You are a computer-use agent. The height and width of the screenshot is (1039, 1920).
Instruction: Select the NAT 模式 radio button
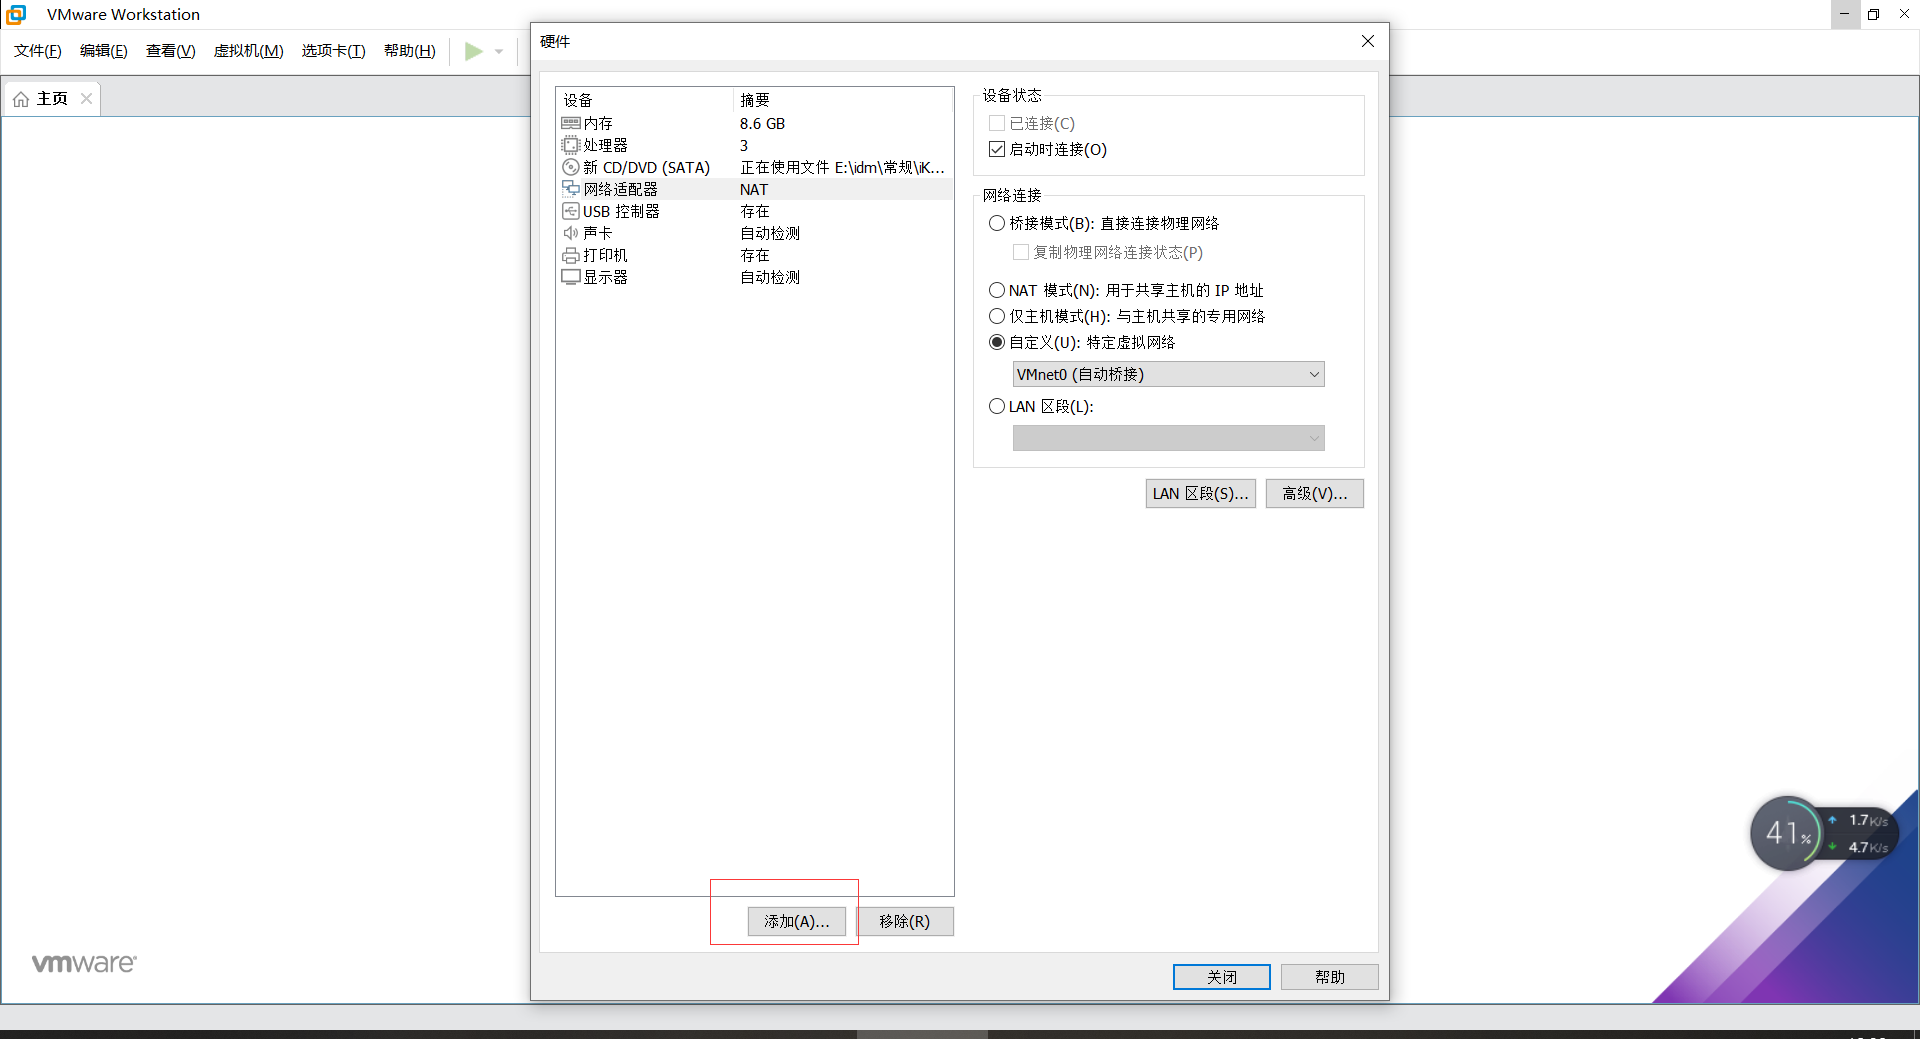point(997,290)
